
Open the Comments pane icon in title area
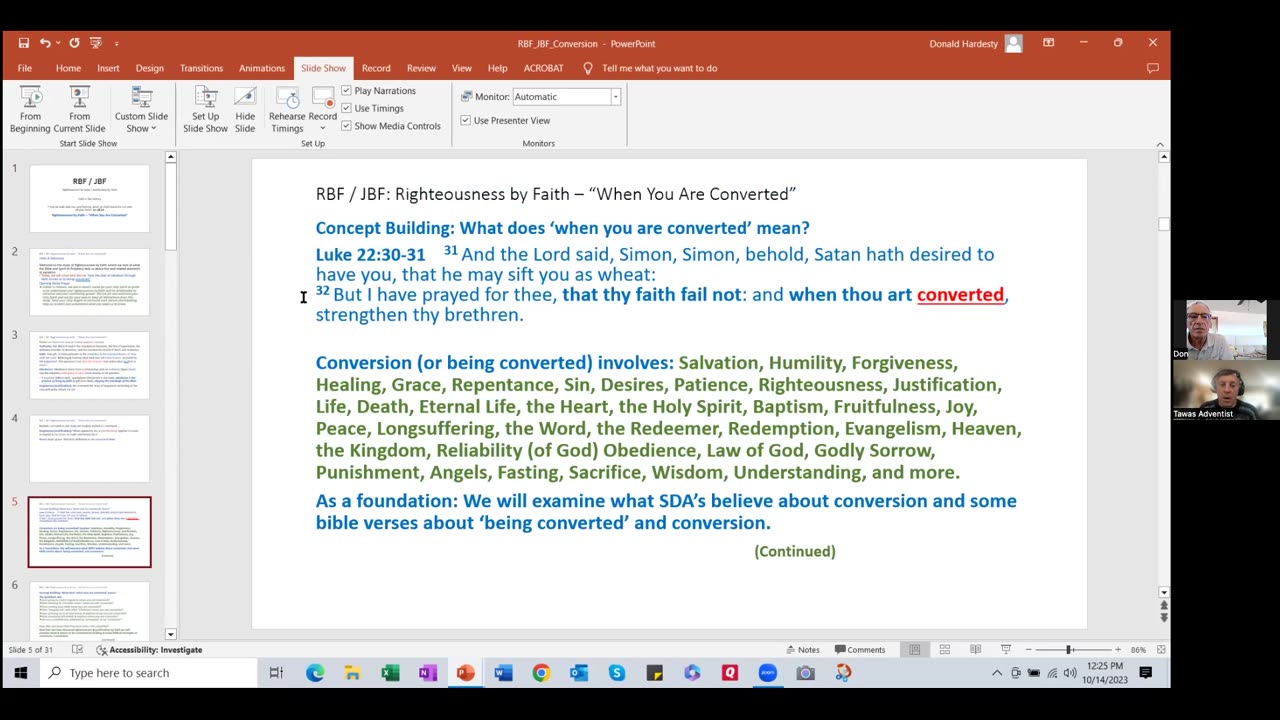point(1153,68)
